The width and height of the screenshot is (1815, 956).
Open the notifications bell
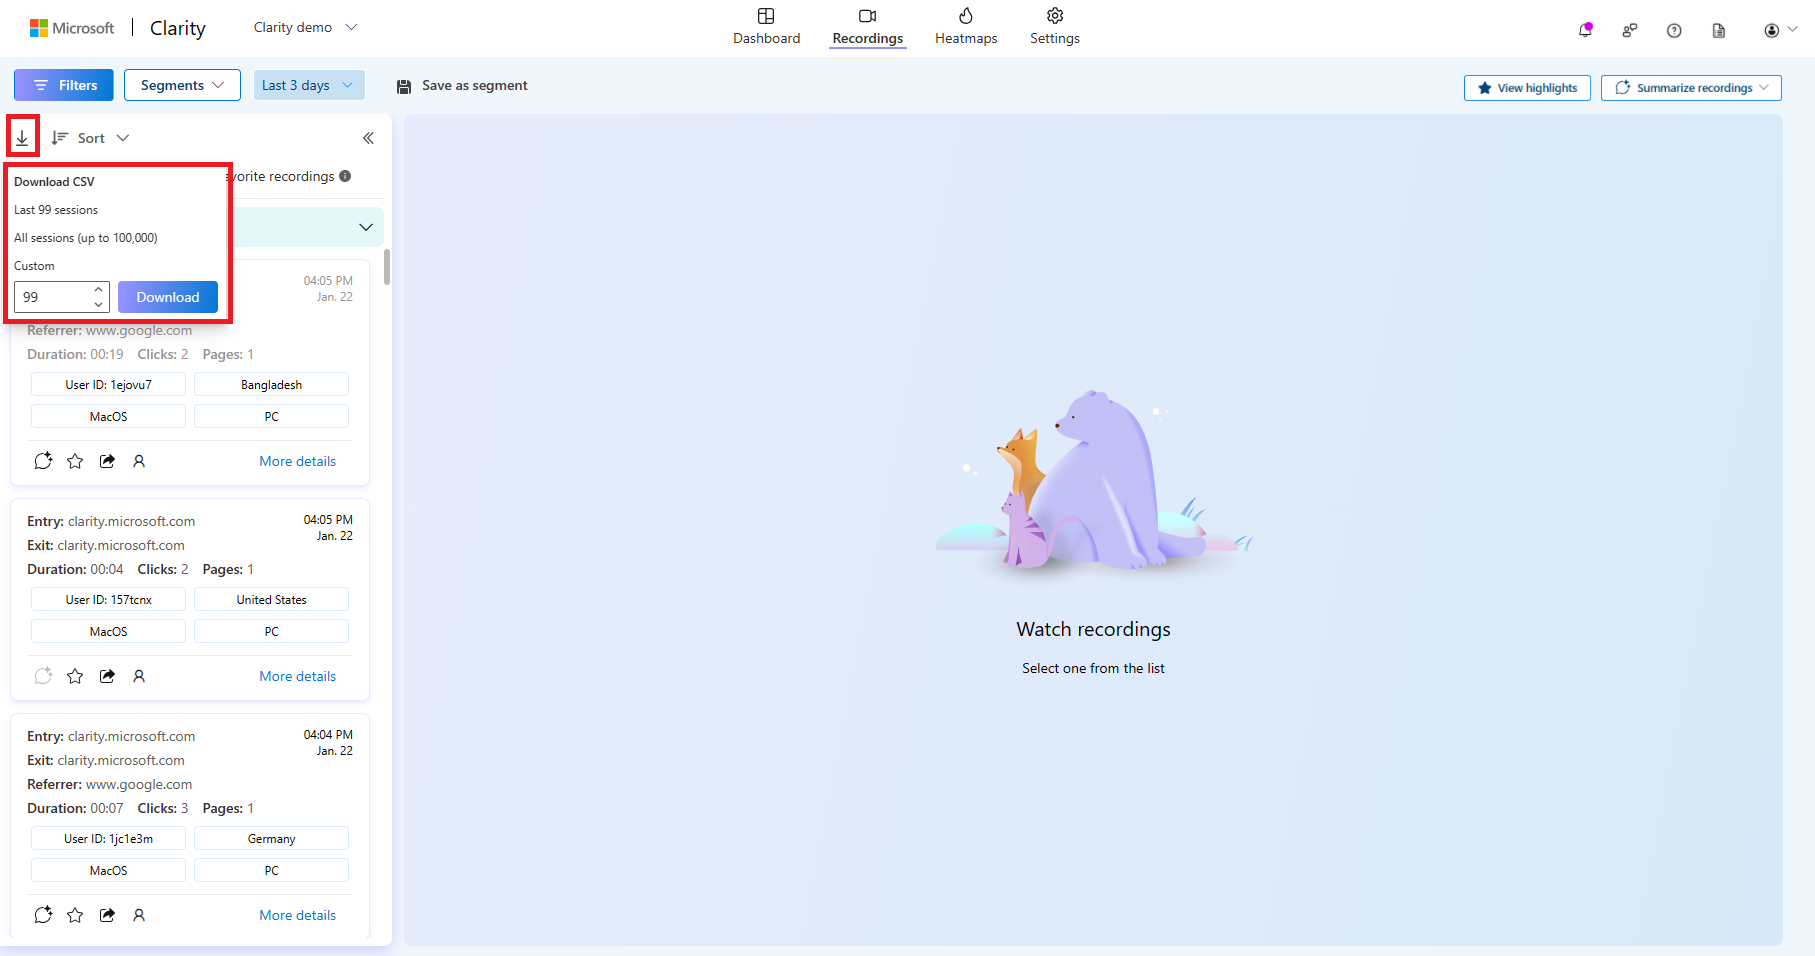click(1585, 30)
